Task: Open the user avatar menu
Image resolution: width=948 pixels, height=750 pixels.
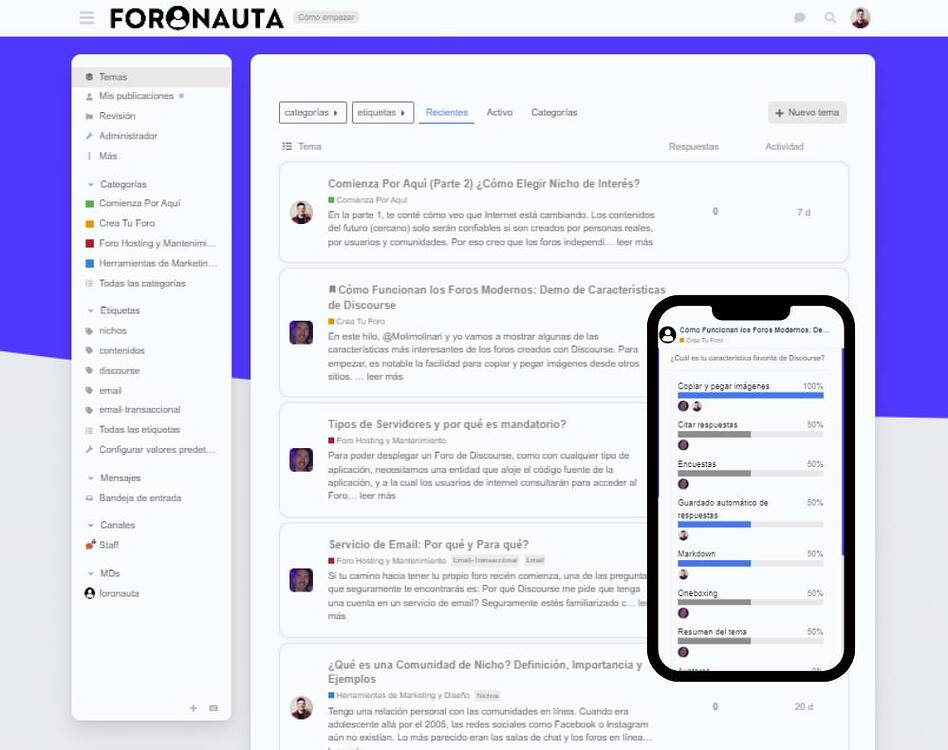Action: pos(861,17)
